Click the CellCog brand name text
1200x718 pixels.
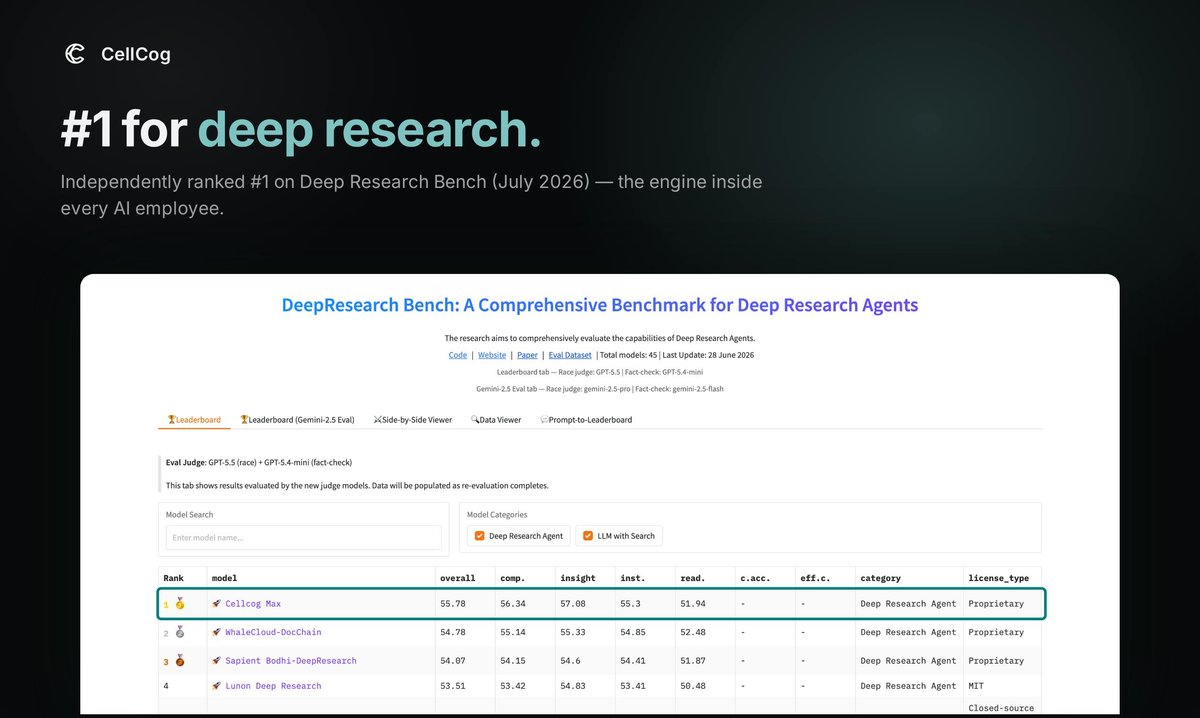coord(136,54)
